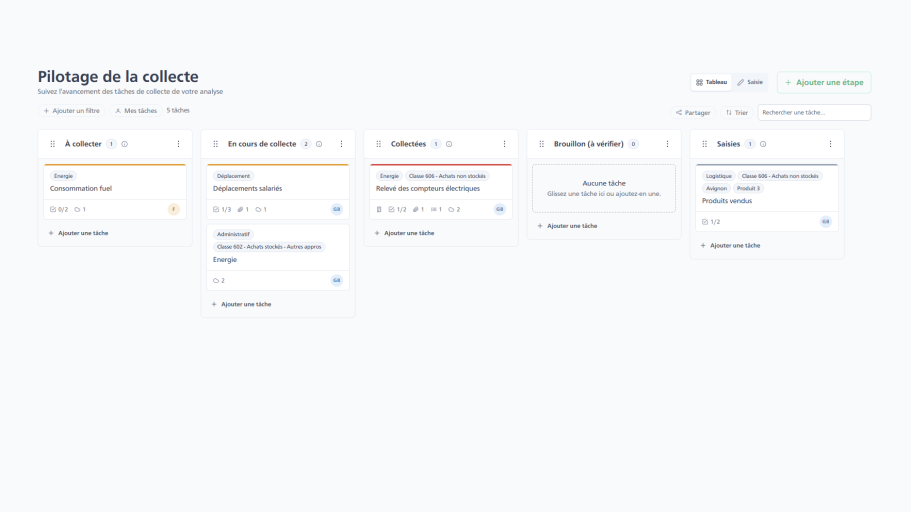Click the Déplacement tag
The image size is (911, 512).
234,176
